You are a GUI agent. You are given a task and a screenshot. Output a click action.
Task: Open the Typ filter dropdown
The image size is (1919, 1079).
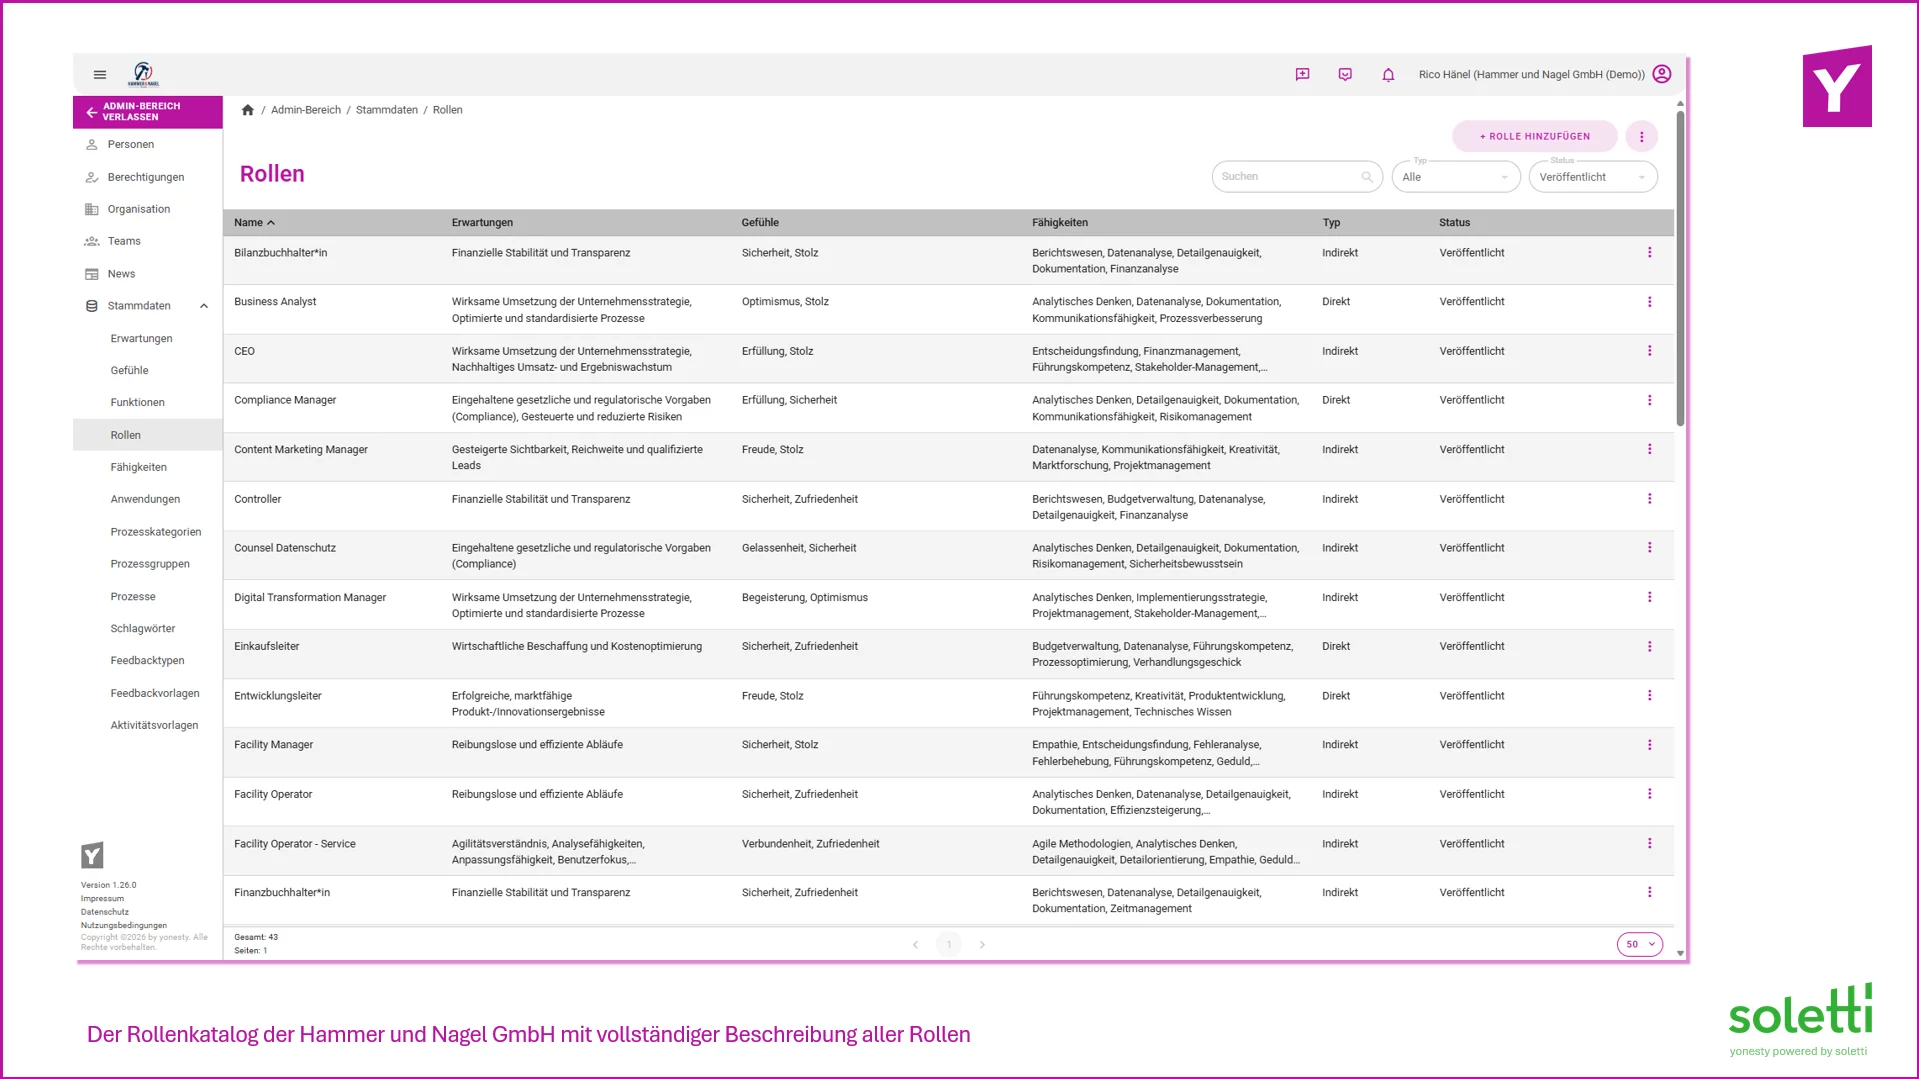tap(1455, 177)
